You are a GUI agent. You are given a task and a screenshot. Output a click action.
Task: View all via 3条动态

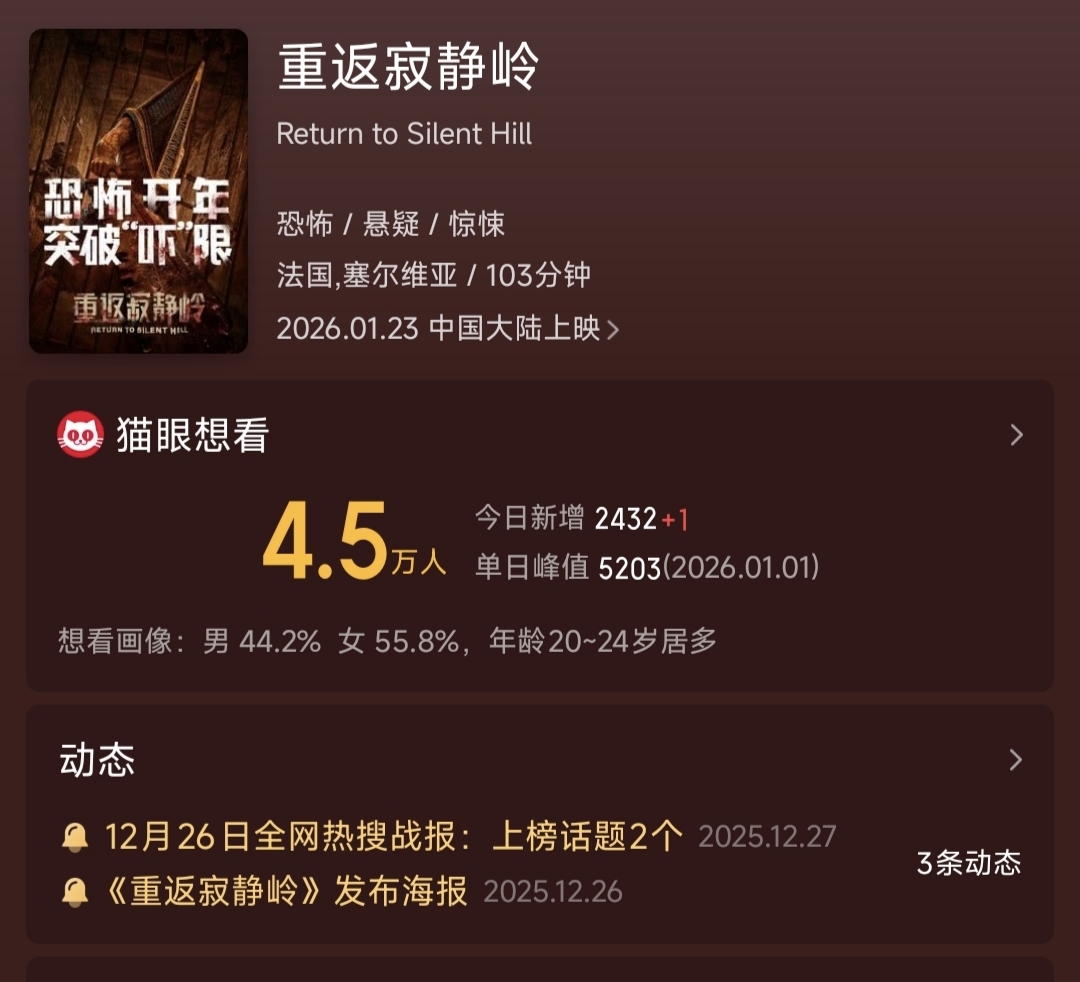click(x=968, y=863)
